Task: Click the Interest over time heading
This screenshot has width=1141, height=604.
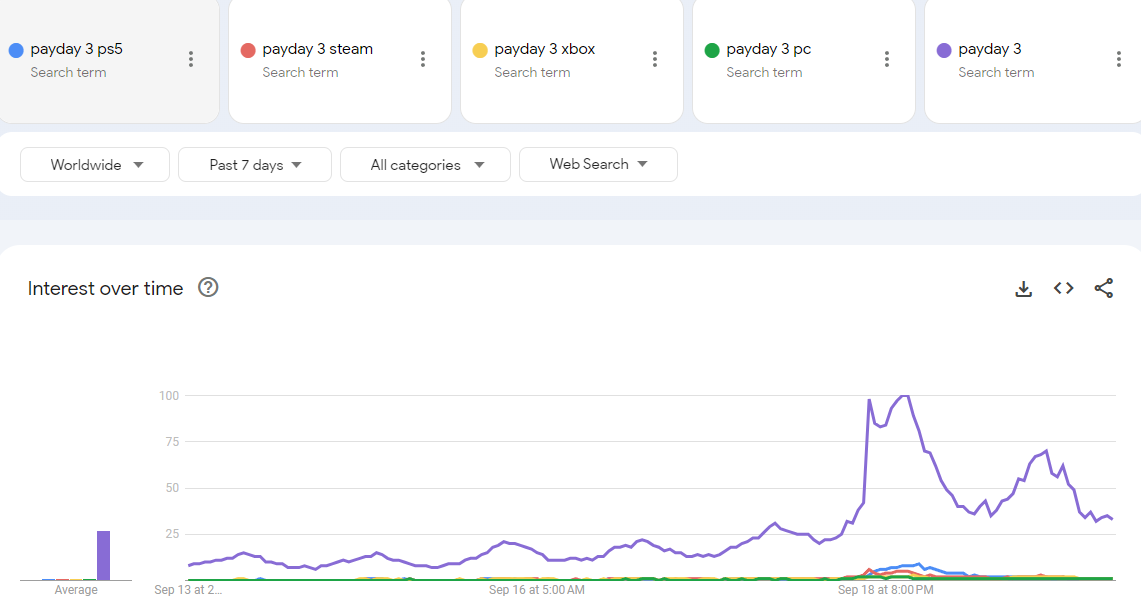Action: (106, 288)
